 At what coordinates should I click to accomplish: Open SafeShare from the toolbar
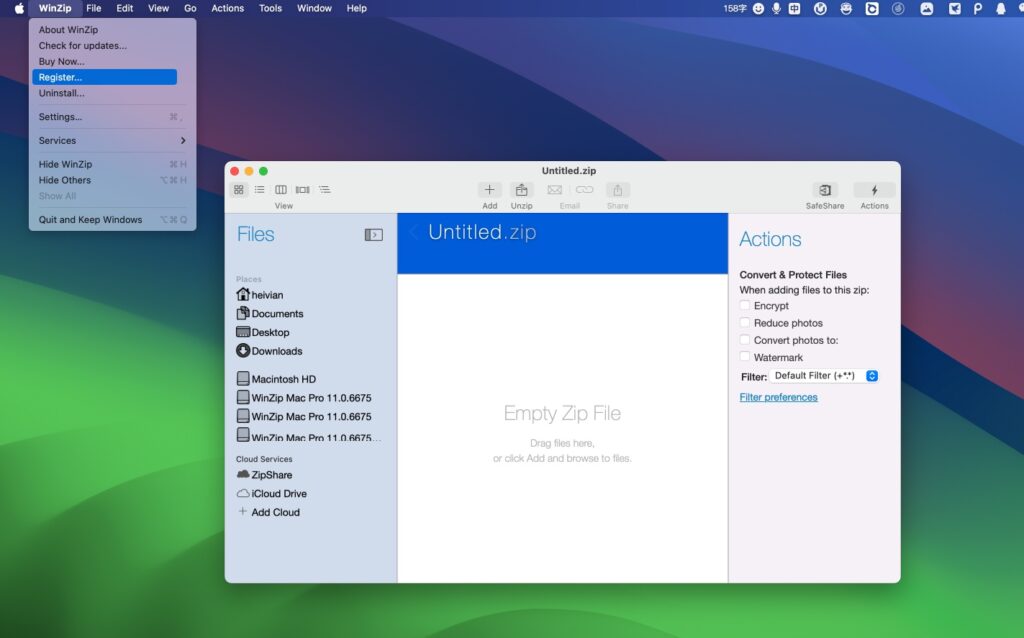tap(825, 192)
